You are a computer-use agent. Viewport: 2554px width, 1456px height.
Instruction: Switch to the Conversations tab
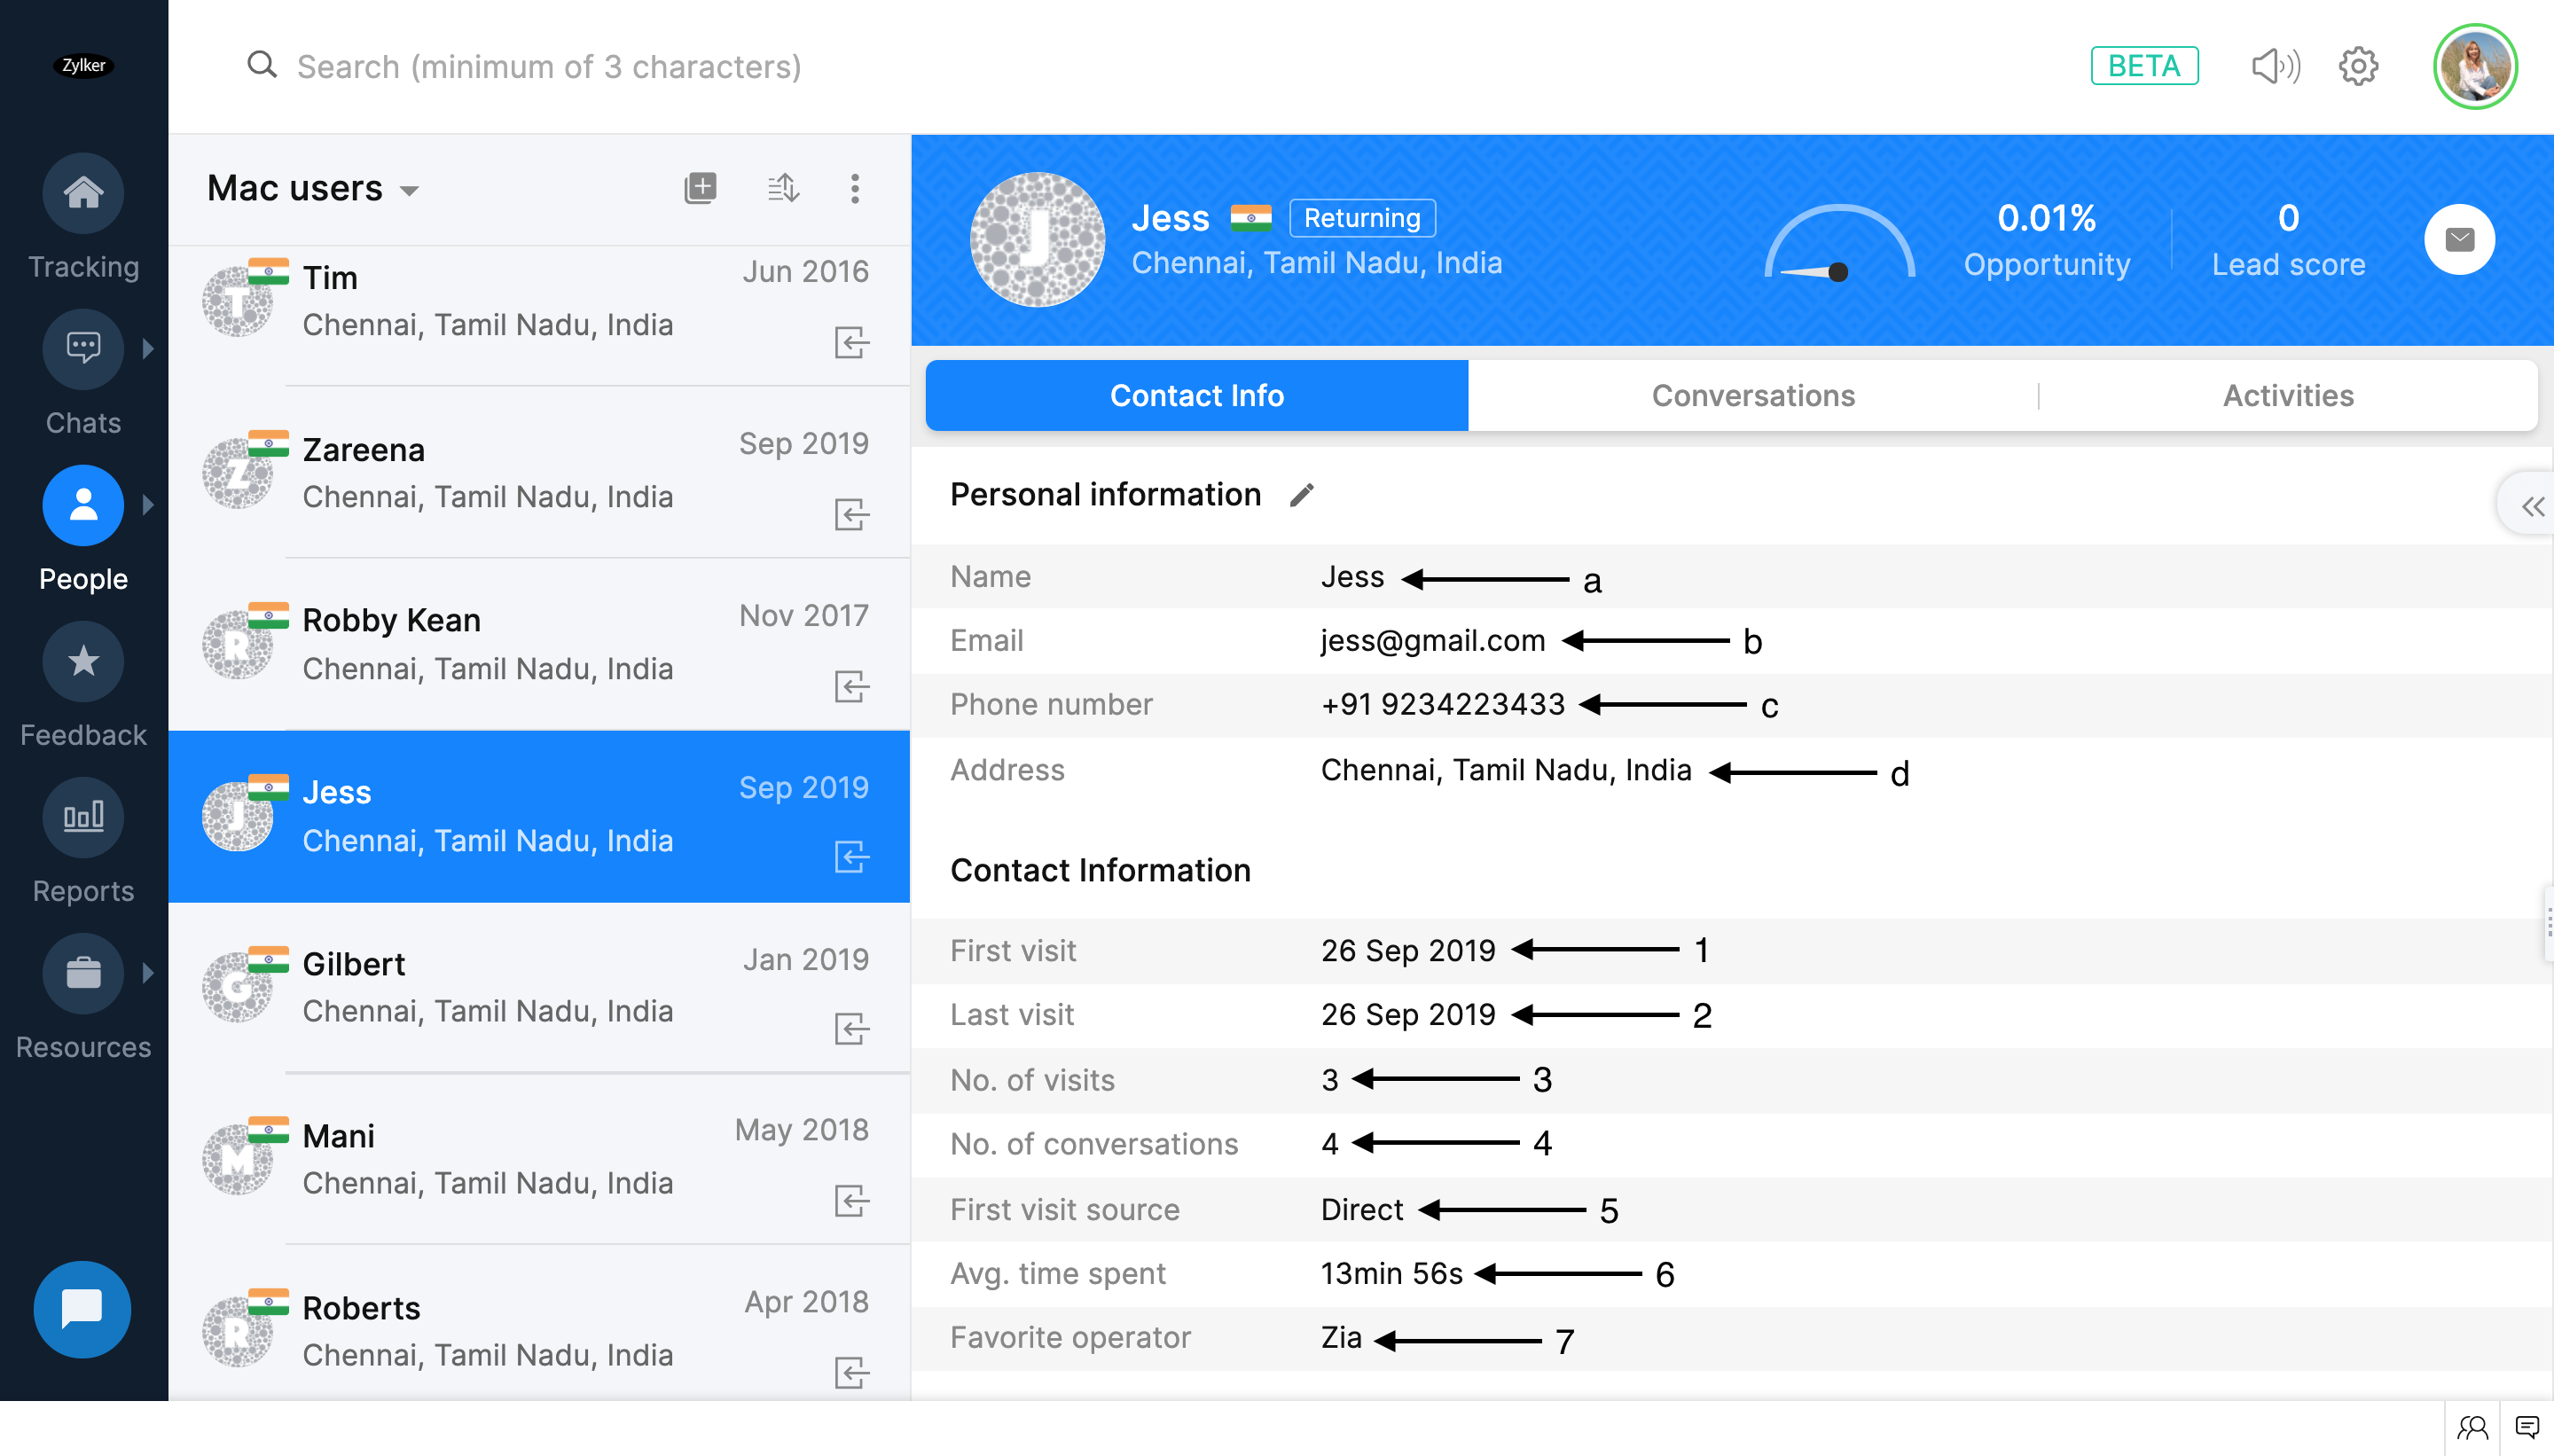click(x=1752, y=396)
